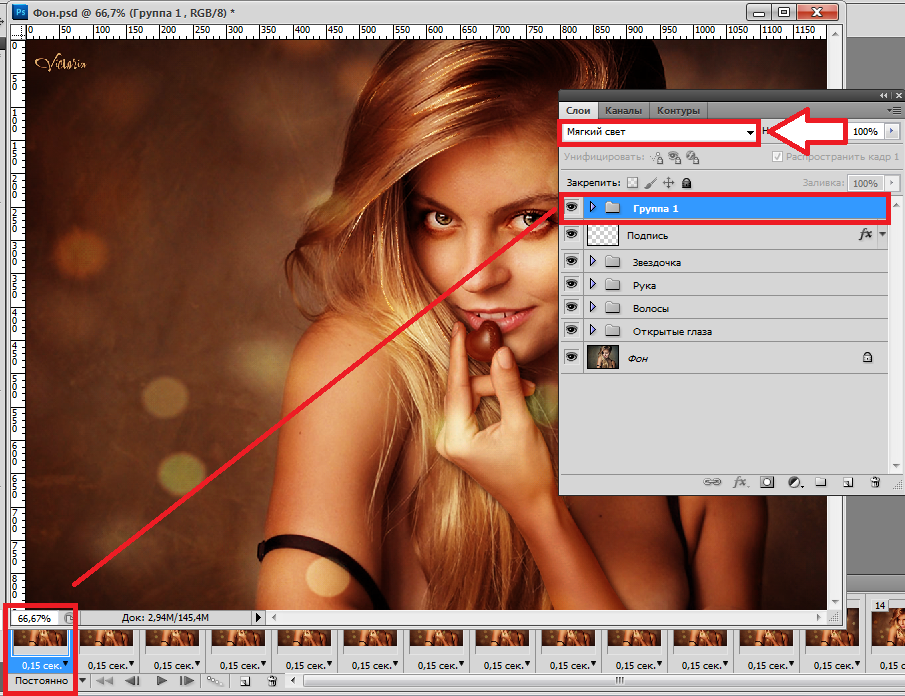Switch to the Каналы tab
This screenshot has width=905, height=696.
pyautogui.click(x=623, y=110)
